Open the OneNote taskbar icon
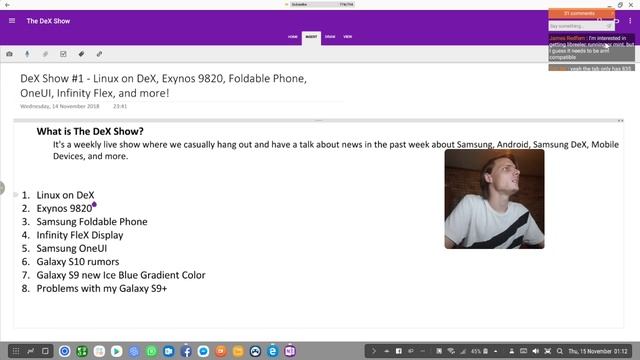 290,351
